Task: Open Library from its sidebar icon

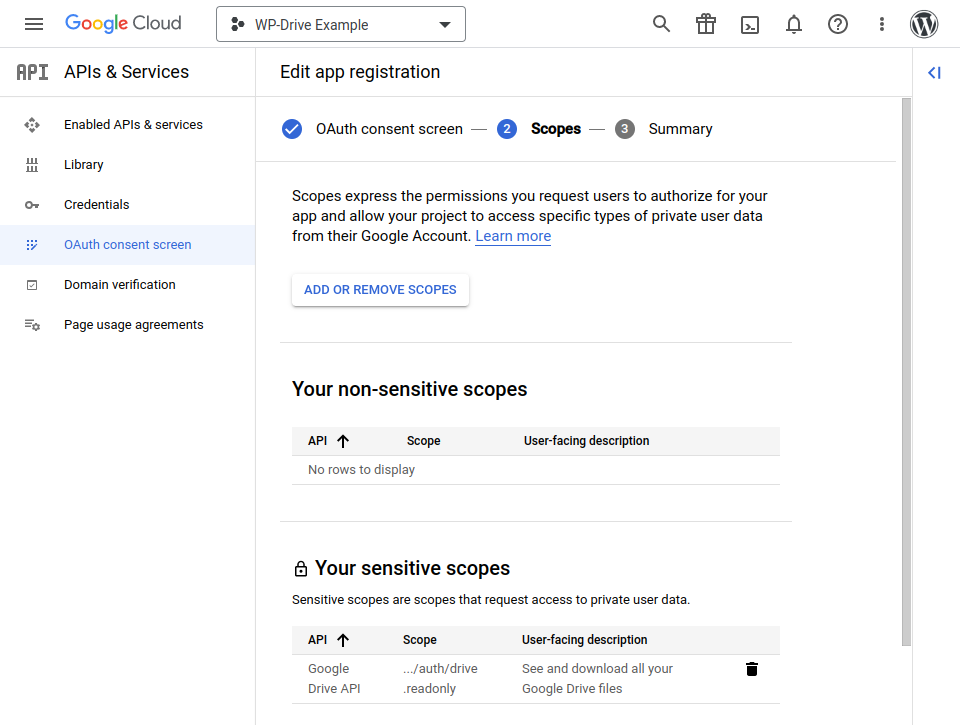Action: pyautogui.click(x=33, y=164)
